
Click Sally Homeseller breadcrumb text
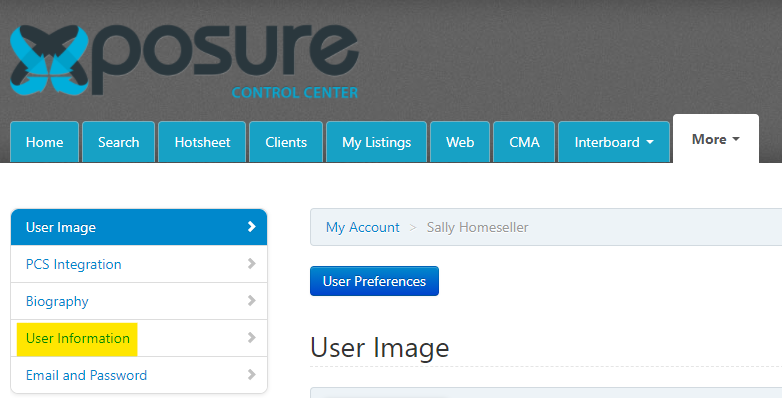[477, 227]
